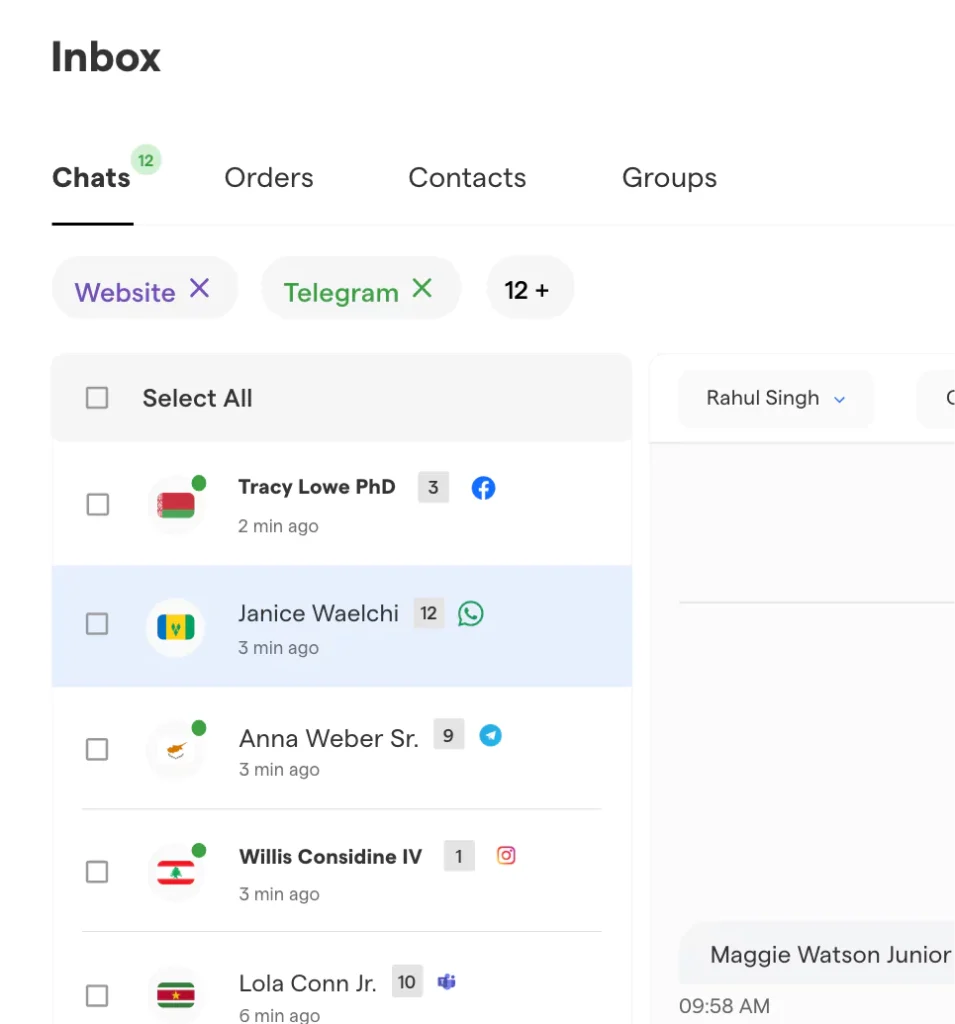Open the Contacts tab
955x1024 pixels.
pos(467,178)
